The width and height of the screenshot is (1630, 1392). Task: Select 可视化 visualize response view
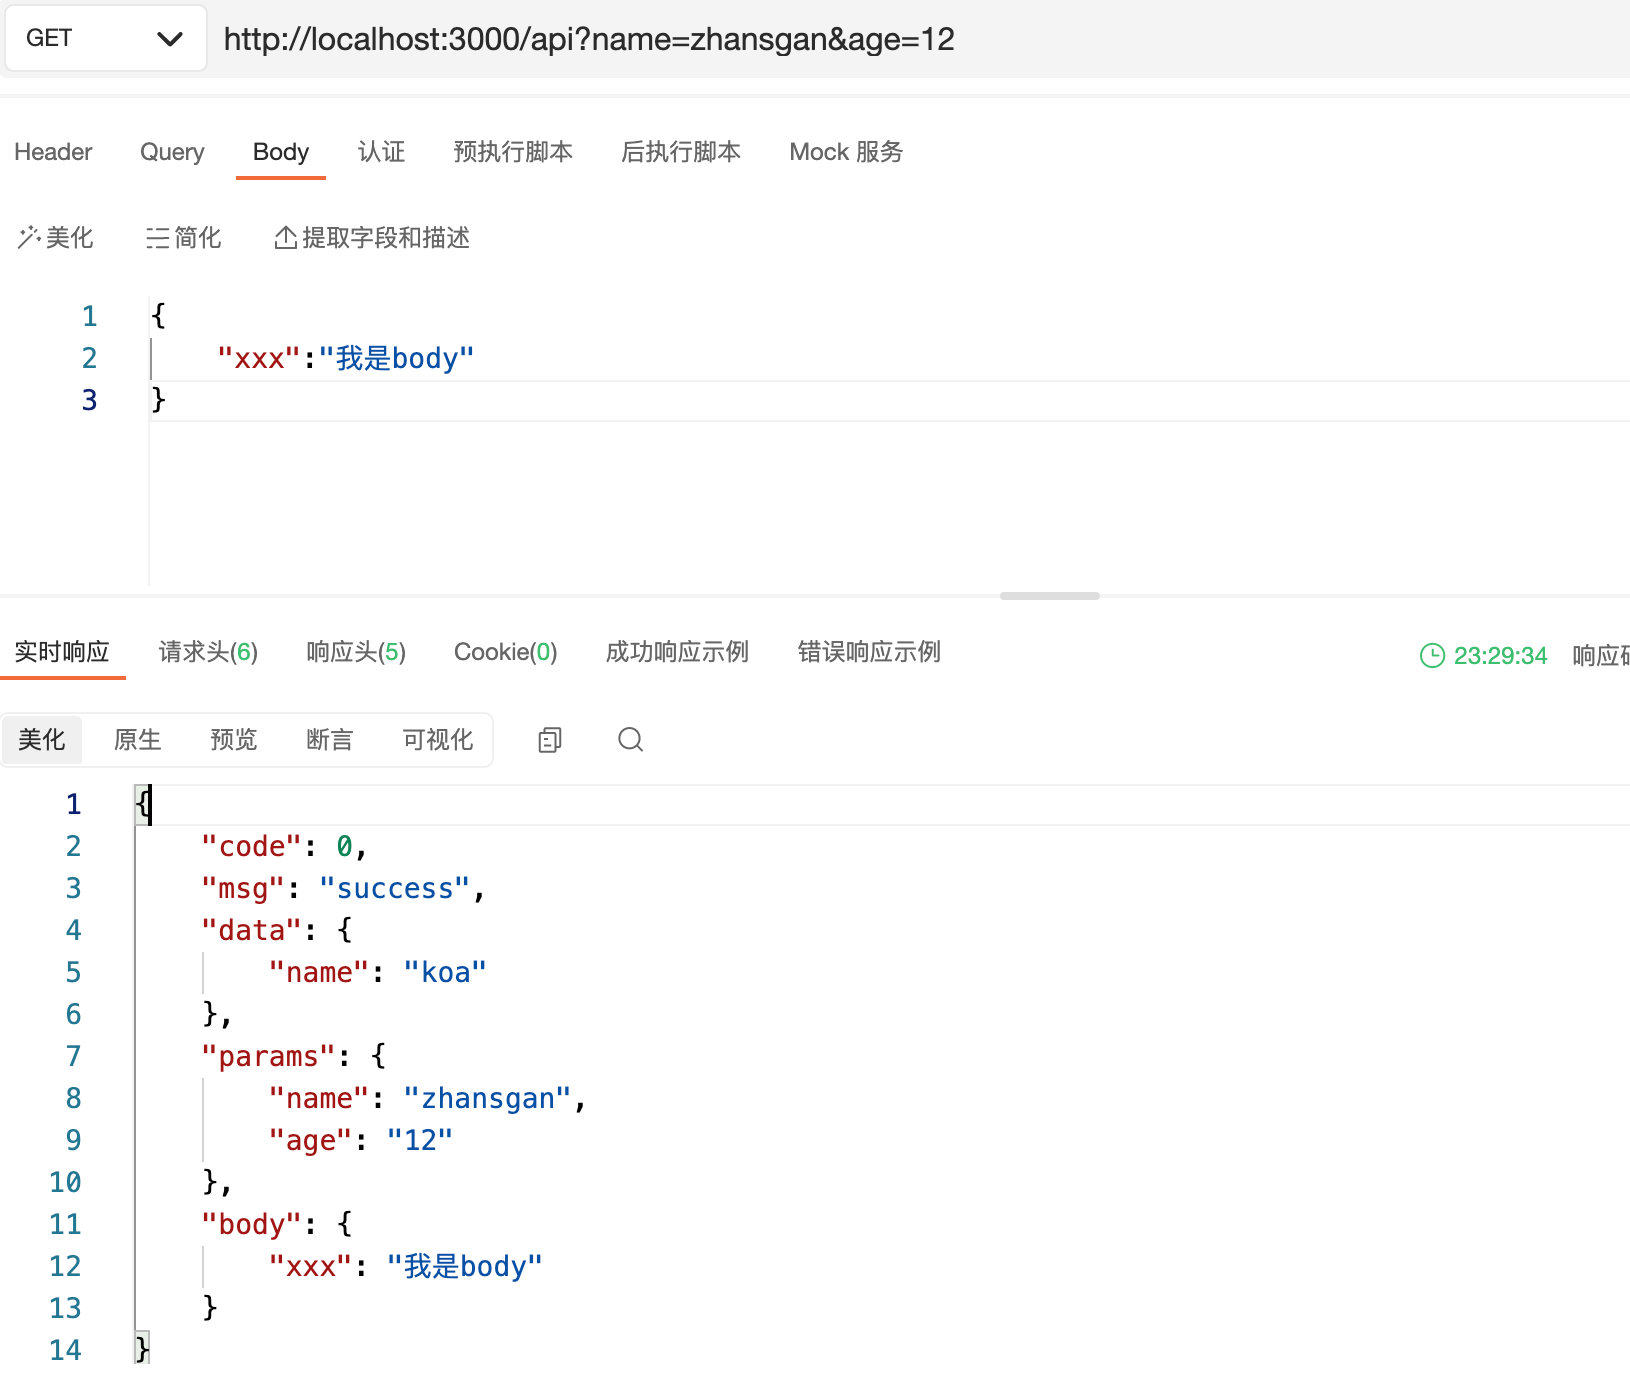[x=438, y=740]
